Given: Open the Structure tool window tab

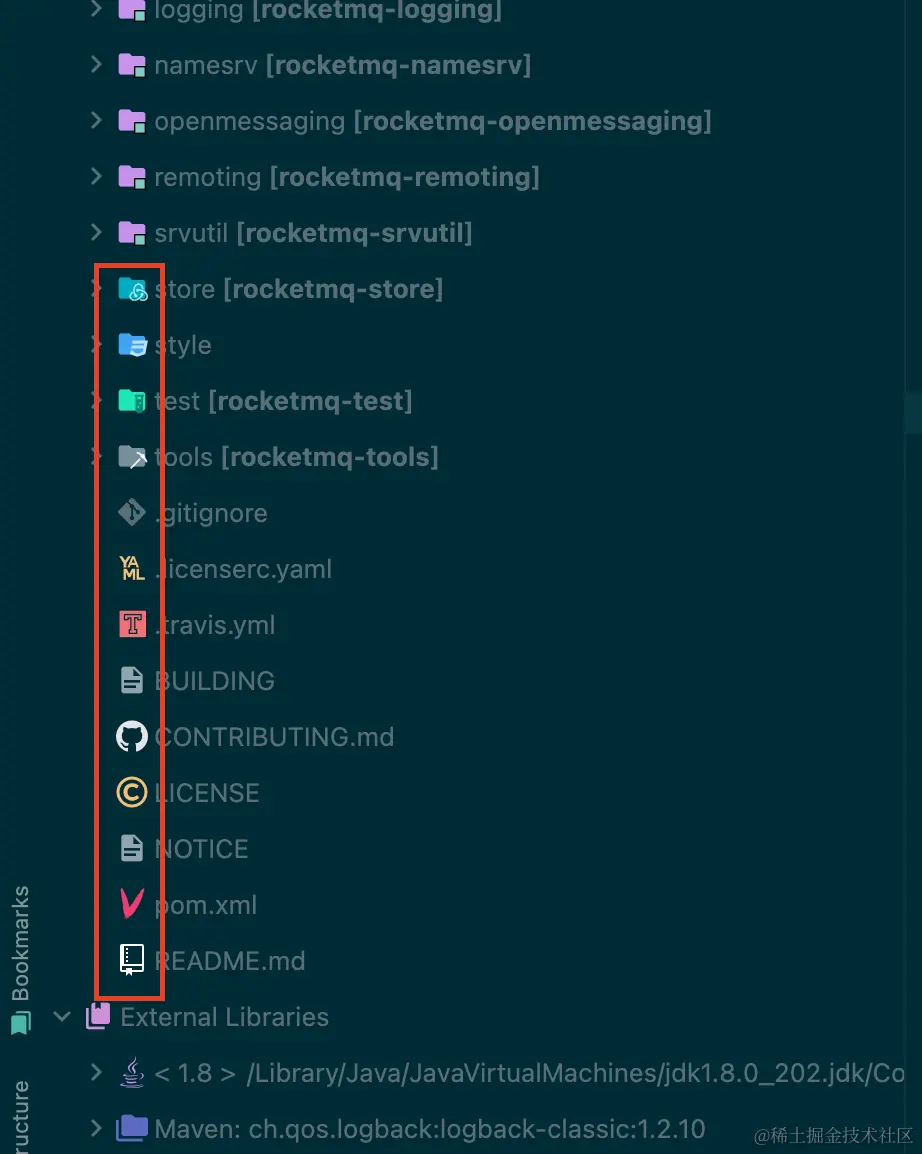Looking at the screenshot, I should point(20,1115).
